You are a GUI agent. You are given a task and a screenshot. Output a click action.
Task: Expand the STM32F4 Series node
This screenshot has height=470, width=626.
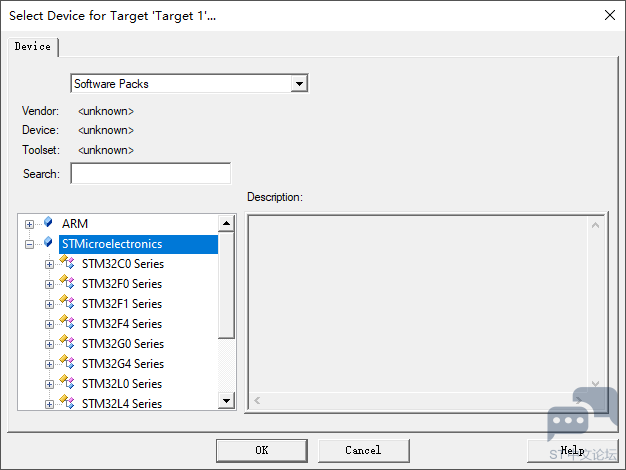pos(49,324)
